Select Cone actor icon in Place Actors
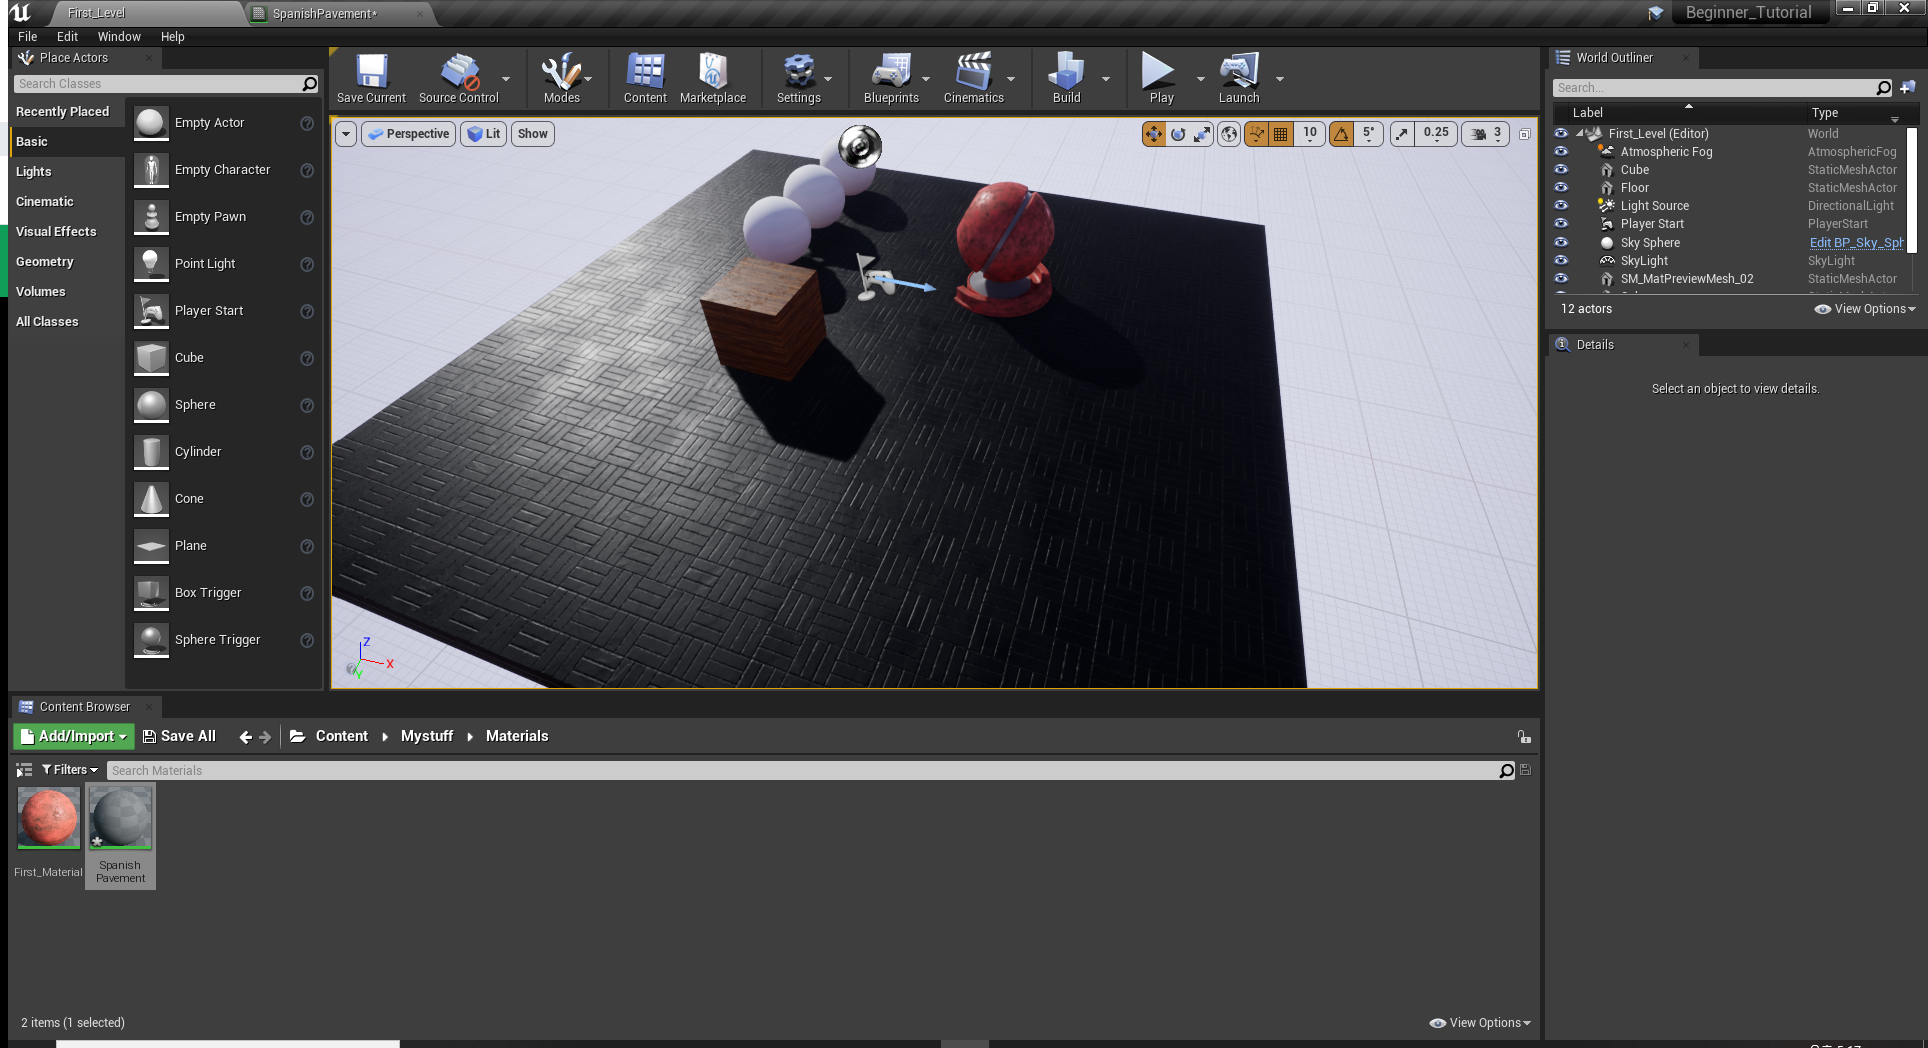This screenshot has height=1048, width=1928. [x=151, y=499]
